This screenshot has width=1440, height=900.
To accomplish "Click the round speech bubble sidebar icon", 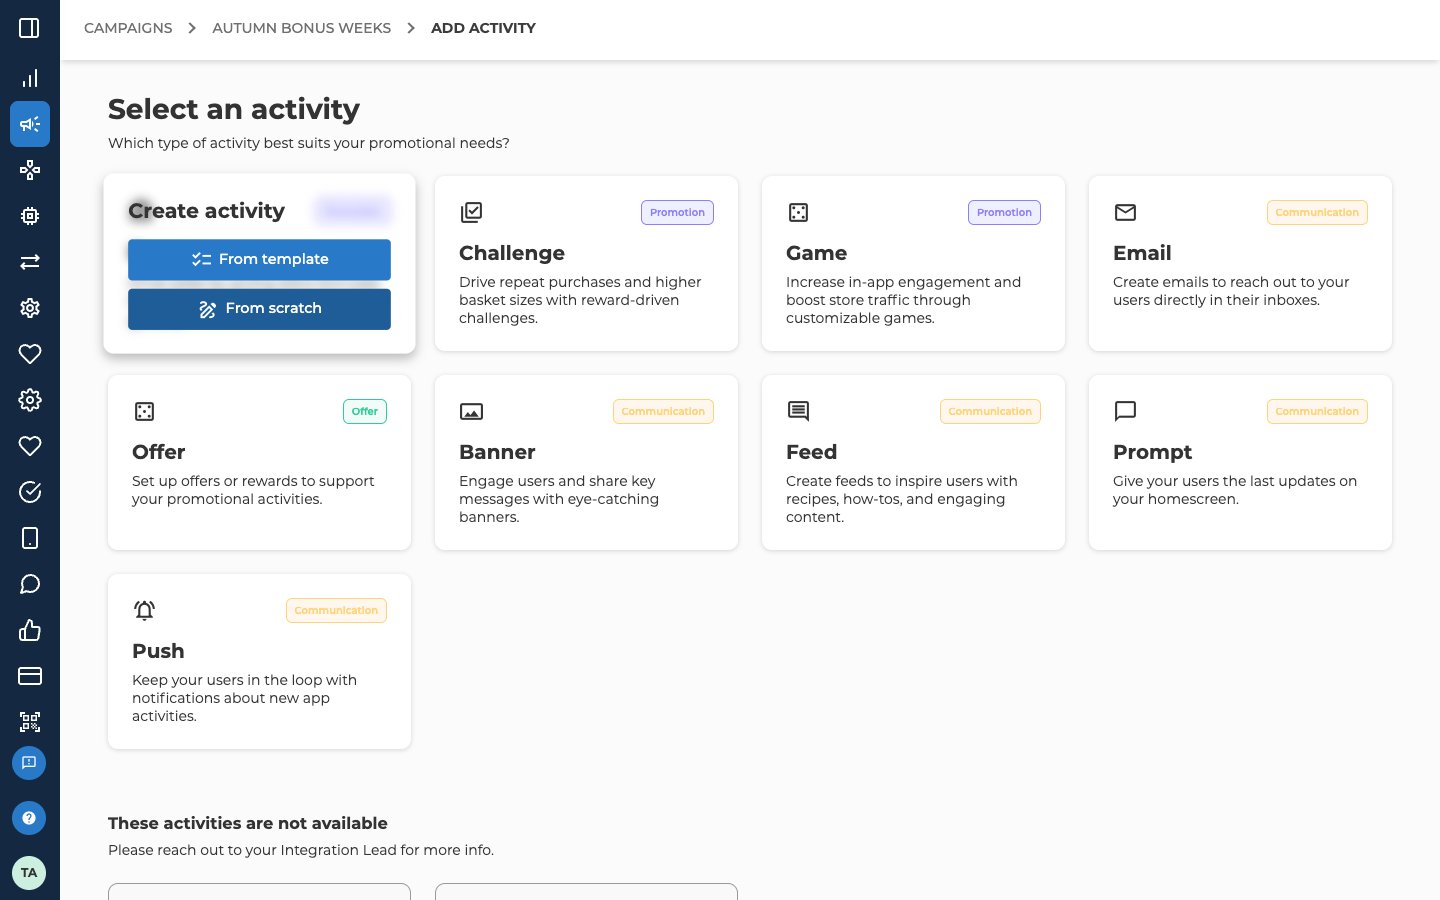I will coord(30,584).
